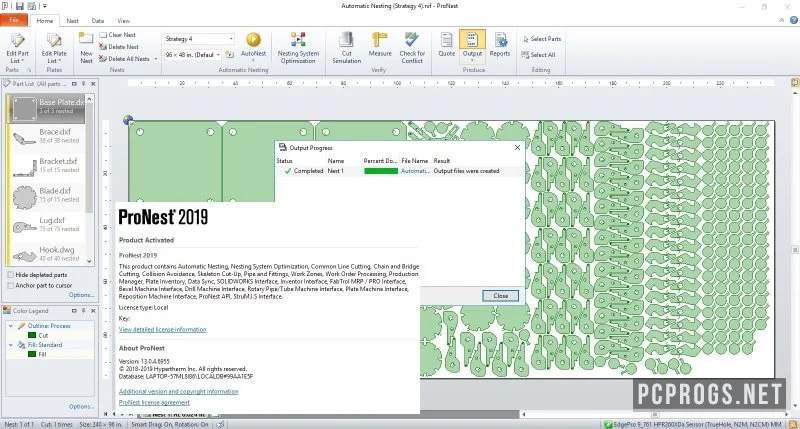Open the File menu
Viewport: 800px width, 429px height.
click(x=14, y=20)
